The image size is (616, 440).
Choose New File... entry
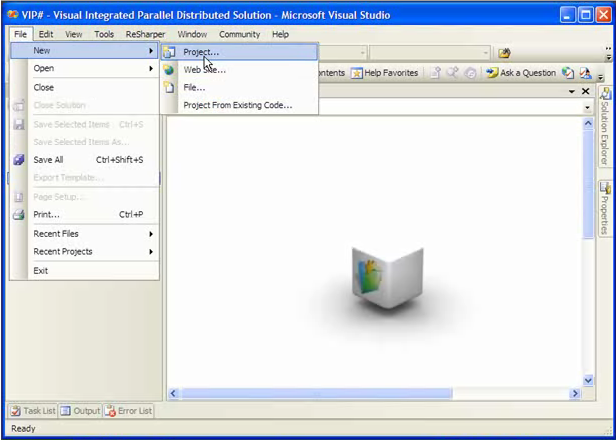click(239, 88)
